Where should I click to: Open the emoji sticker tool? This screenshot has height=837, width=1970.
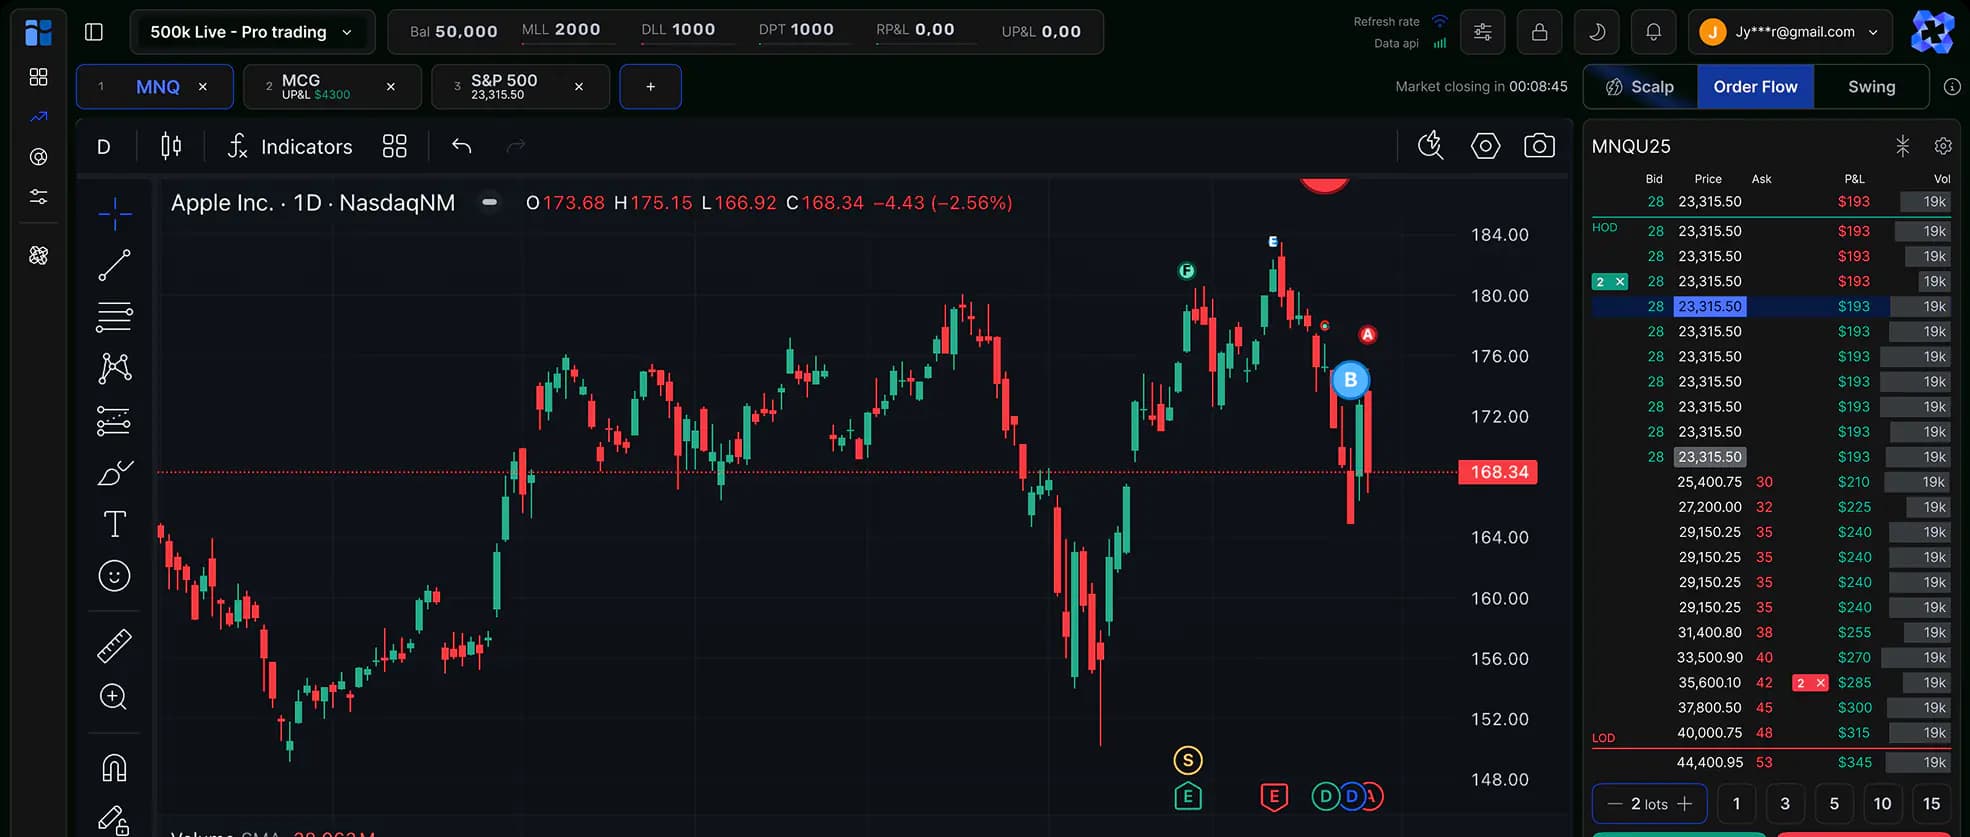click(114, 576)
